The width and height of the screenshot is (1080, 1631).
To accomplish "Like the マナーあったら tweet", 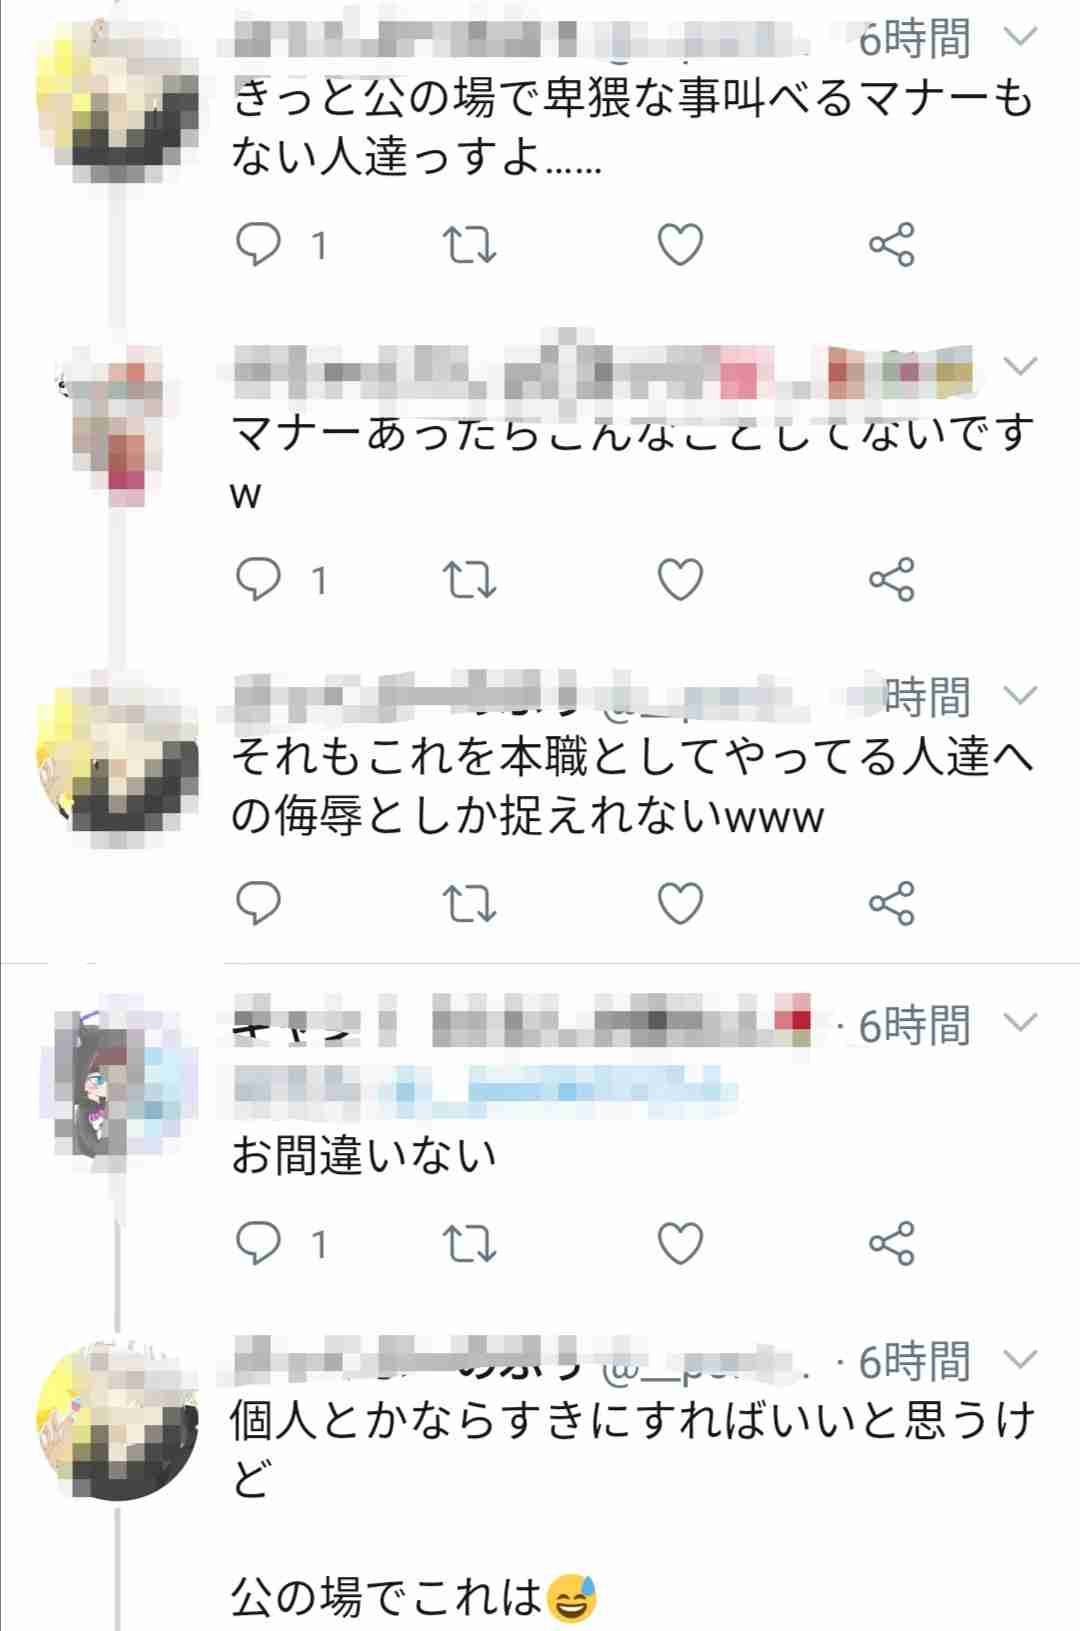I will click(x=680, y=580).
